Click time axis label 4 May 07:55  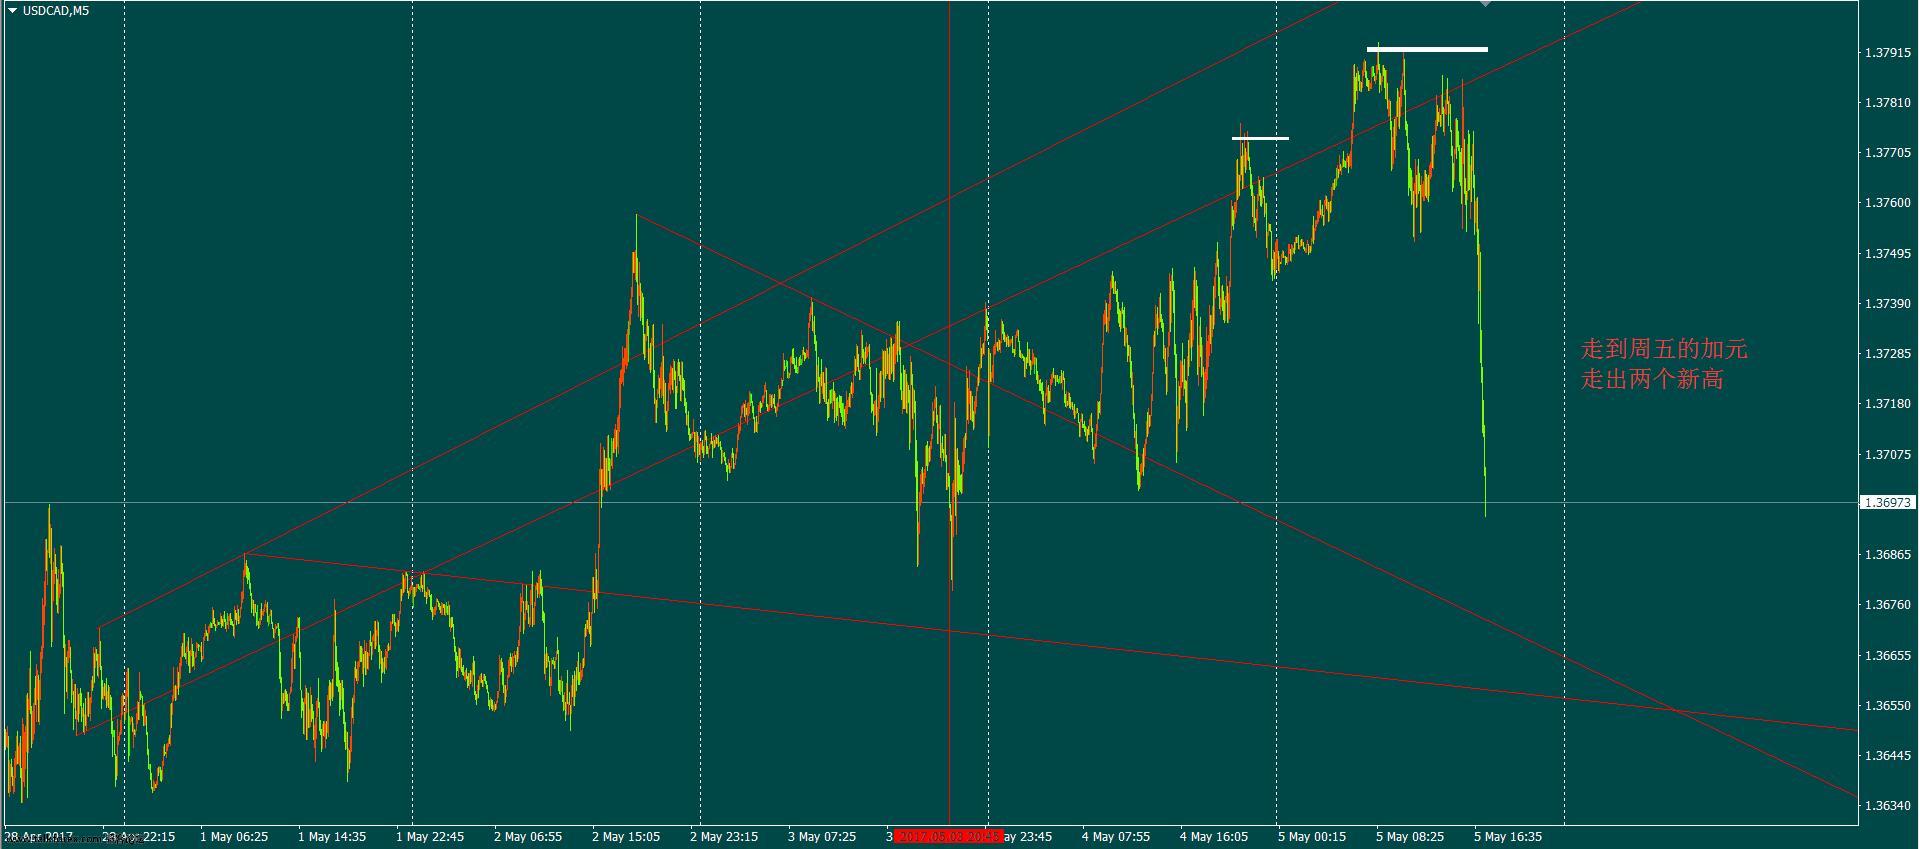[x=1116, y=836]
